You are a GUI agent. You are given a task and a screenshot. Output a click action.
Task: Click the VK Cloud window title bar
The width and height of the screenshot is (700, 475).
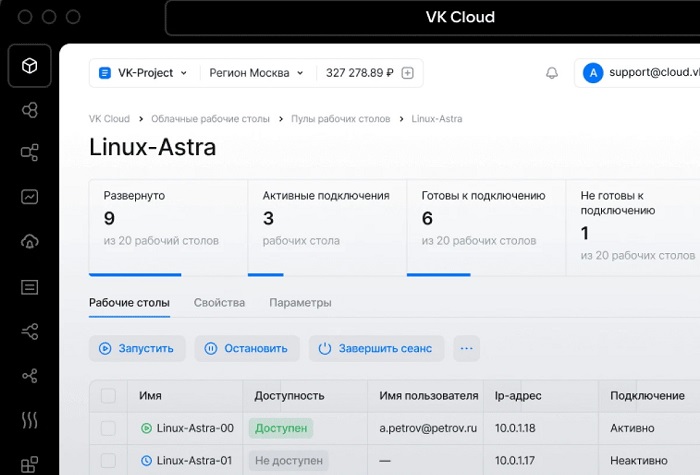tap(460, 17)
